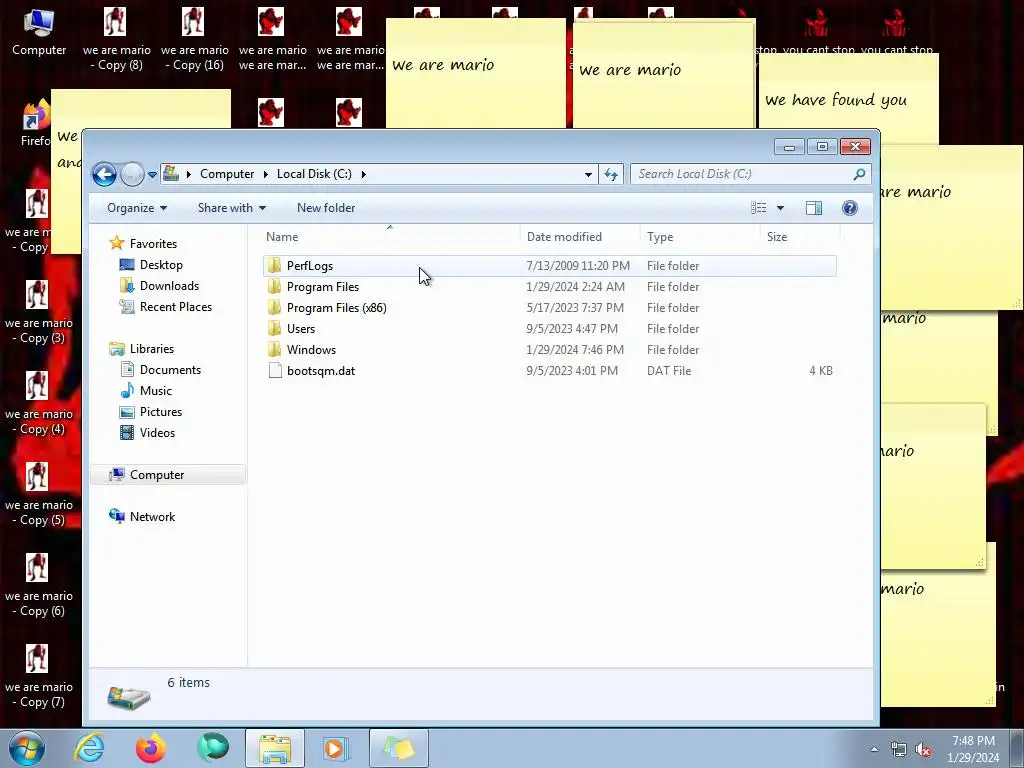The image size is (1024, 768).
Task: Click the DAT File type cell
Action: point(669,370)
